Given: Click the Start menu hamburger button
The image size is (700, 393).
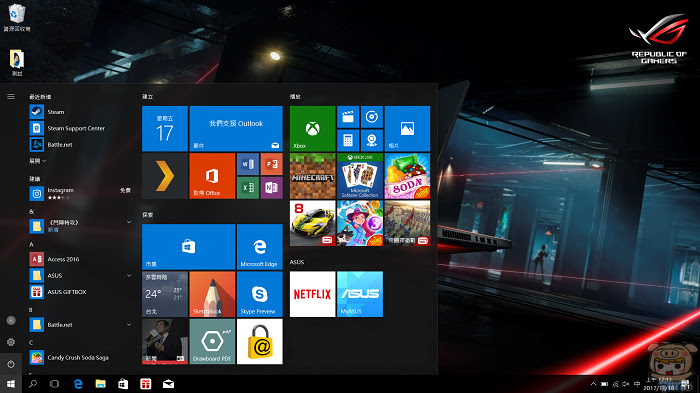Looking at the screenshot, I should click(11, 96).
